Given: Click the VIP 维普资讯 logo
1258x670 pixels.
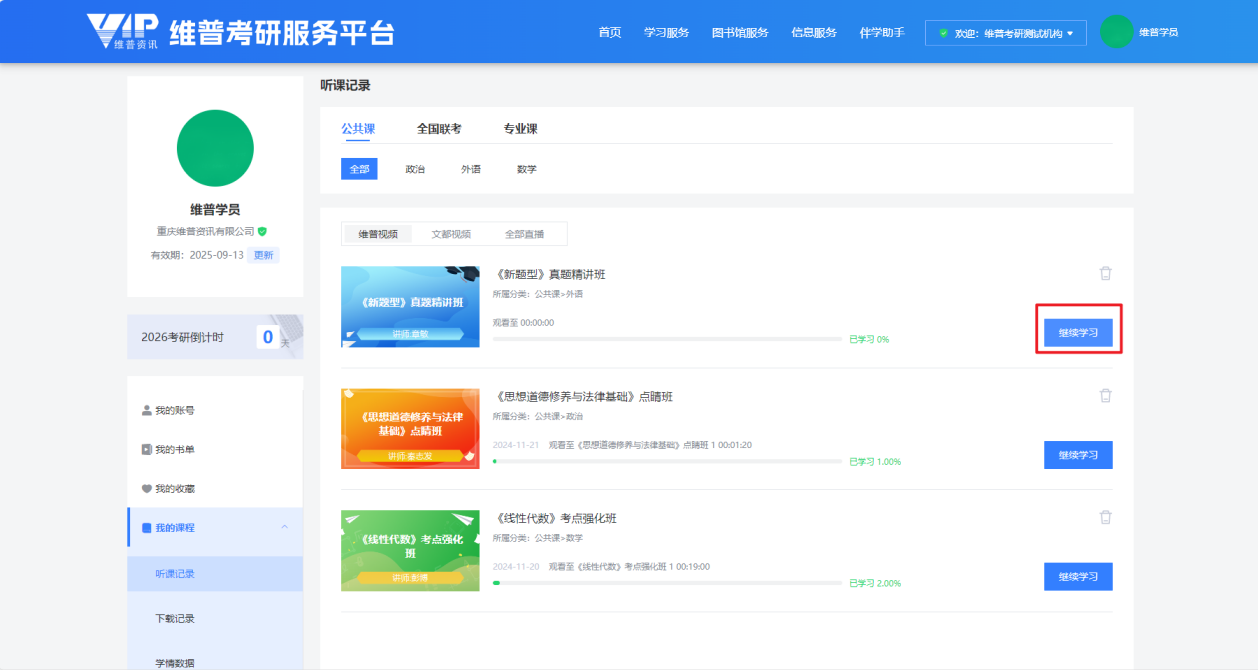Looking at the screenshot, I should (x=122, y=32).
